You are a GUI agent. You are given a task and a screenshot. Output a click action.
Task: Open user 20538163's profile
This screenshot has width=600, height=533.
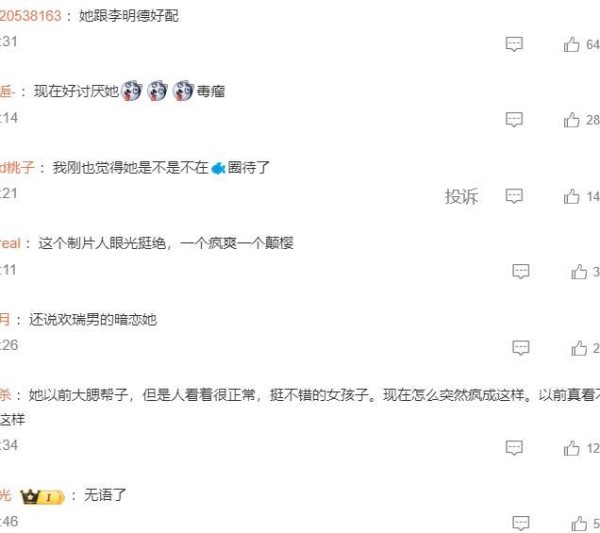point(31,16)
